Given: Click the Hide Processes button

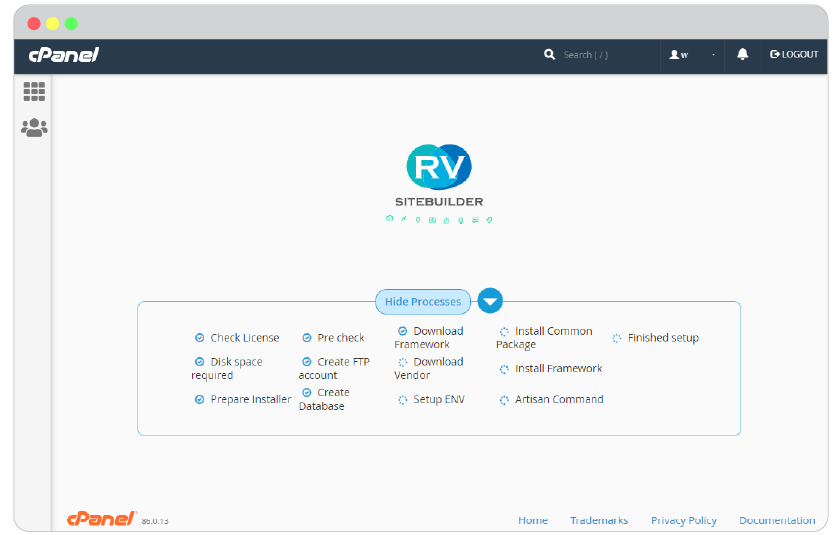Looking at the screenshot, I should (423, 302).
